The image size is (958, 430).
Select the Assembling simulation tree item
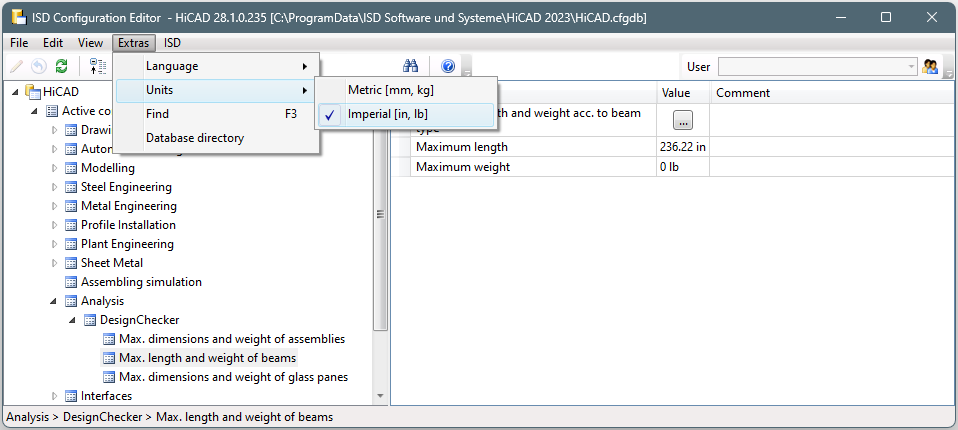point(141,282)
